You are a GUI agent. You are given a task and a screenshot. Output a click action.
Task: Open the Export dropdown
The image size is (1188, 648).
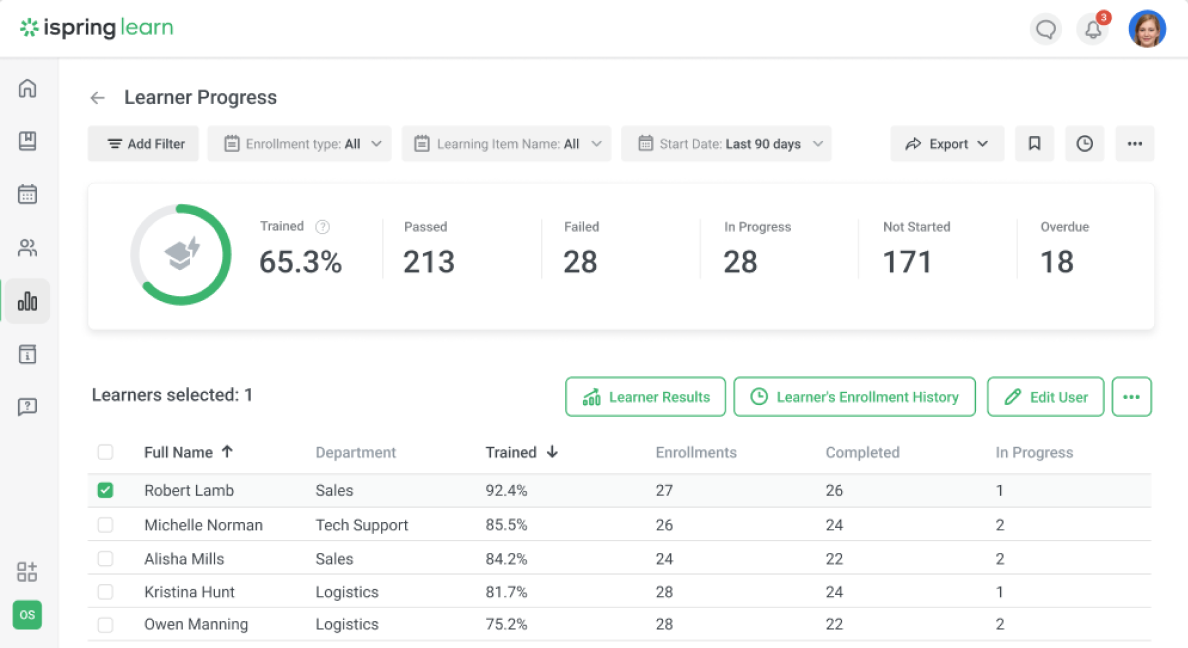point(947,144)
